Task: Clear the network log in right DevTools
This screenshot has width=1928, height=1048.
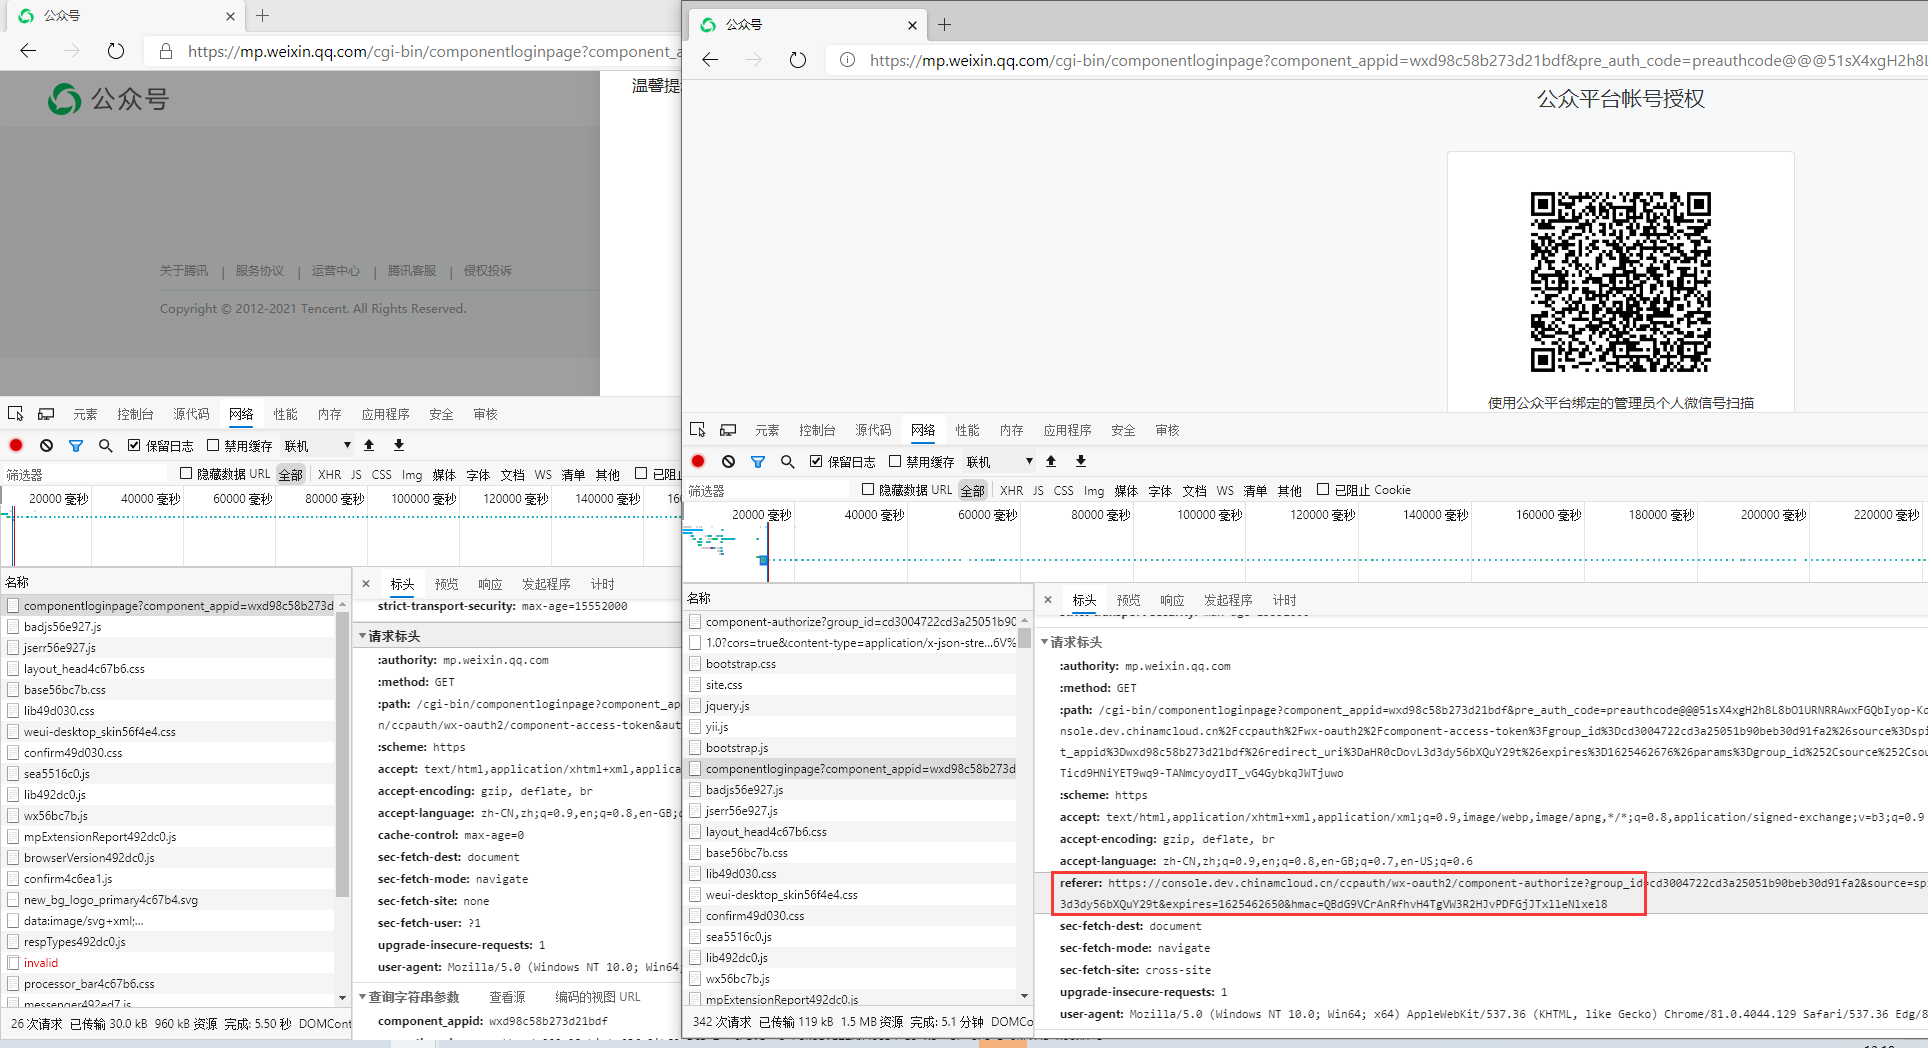Action: point(728,461)
